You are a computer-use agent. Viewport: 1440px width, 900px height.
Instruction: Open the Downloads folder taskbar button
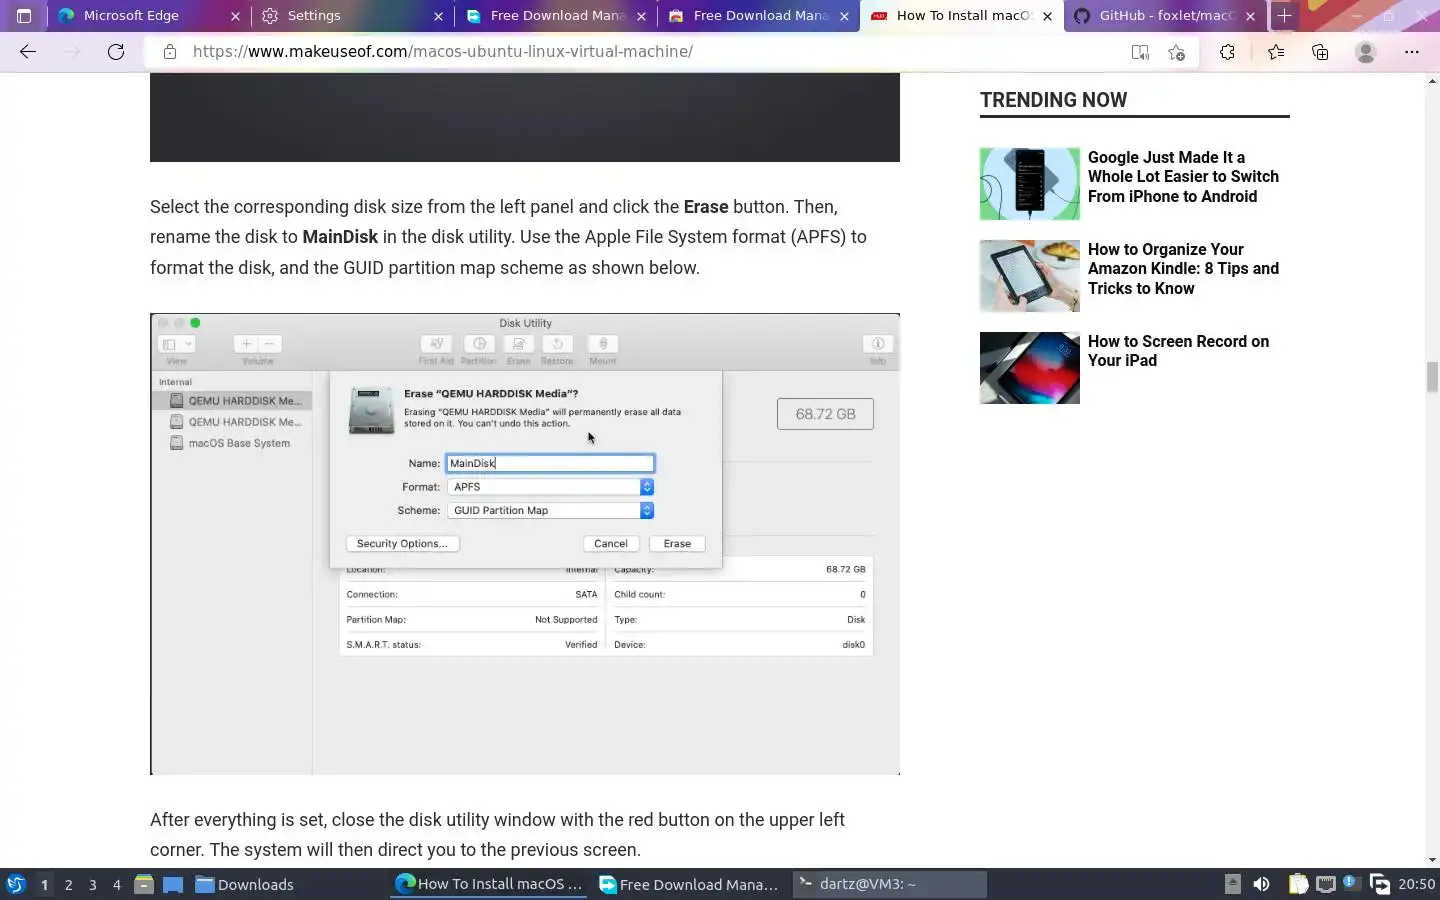click(245, 884)
